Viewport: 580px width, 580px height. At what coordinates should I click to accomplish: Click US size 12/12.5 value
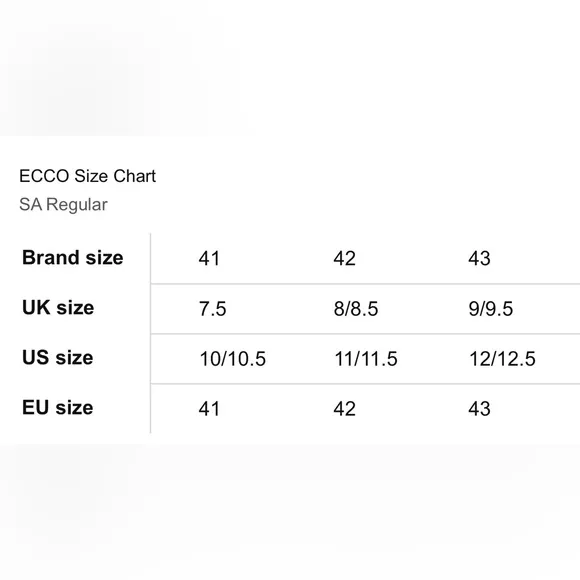point(502,359)
